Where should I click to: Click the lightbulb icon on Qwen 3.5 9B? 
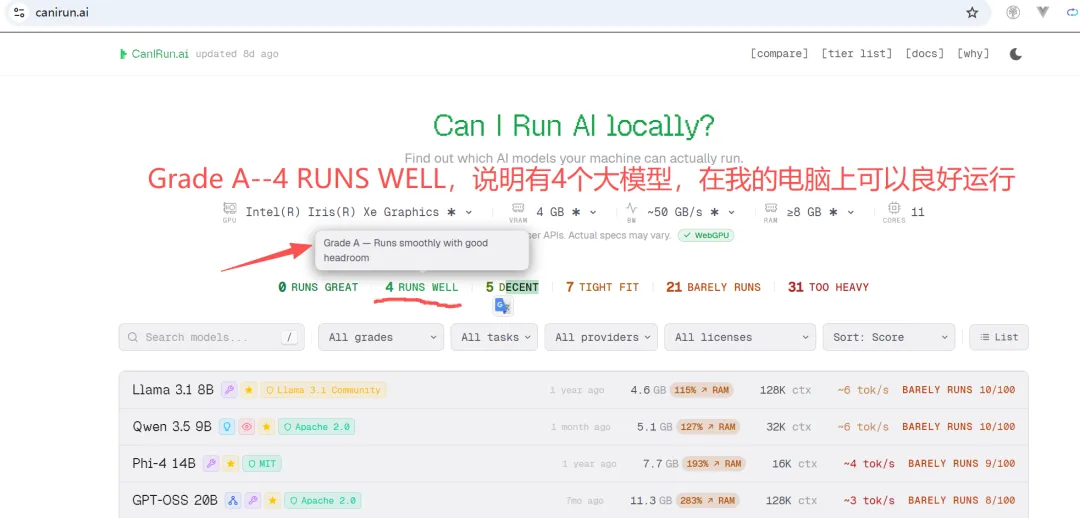[x=227, y=427]
